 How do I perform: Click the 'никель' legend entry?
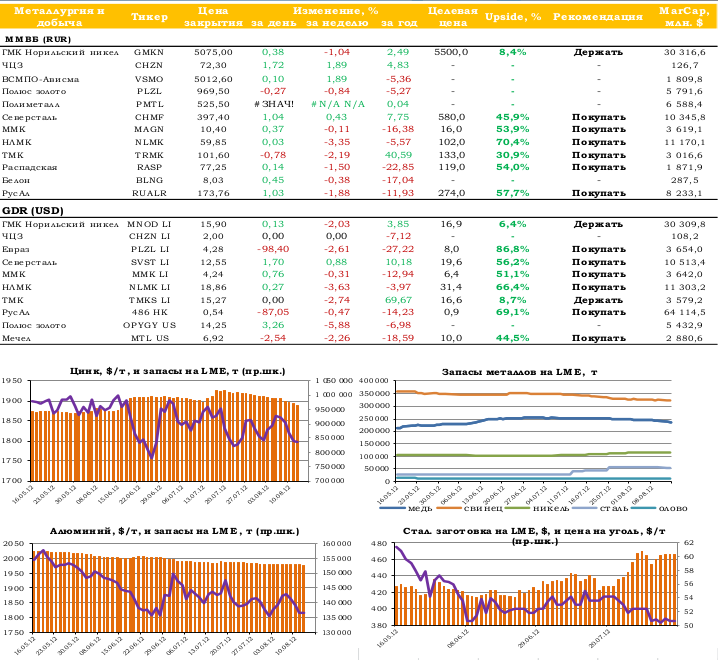[538, 508]
